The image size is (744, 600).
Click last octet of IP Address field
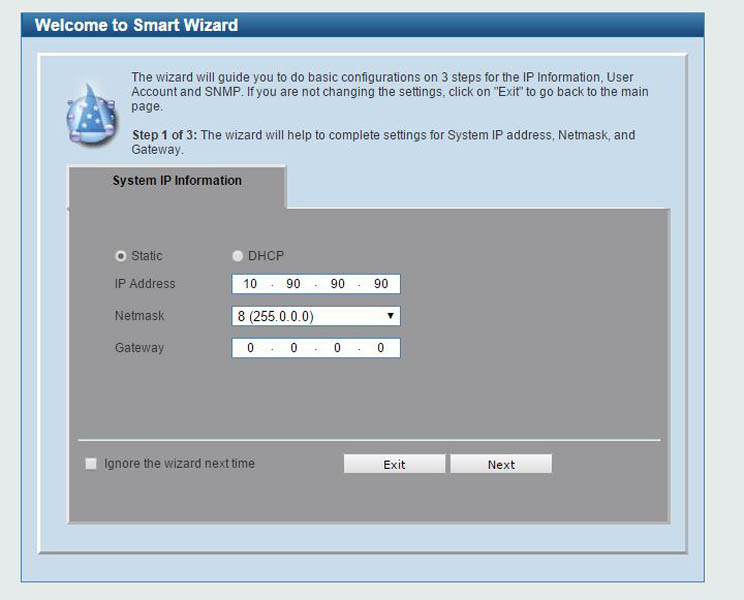click(381, 284)
